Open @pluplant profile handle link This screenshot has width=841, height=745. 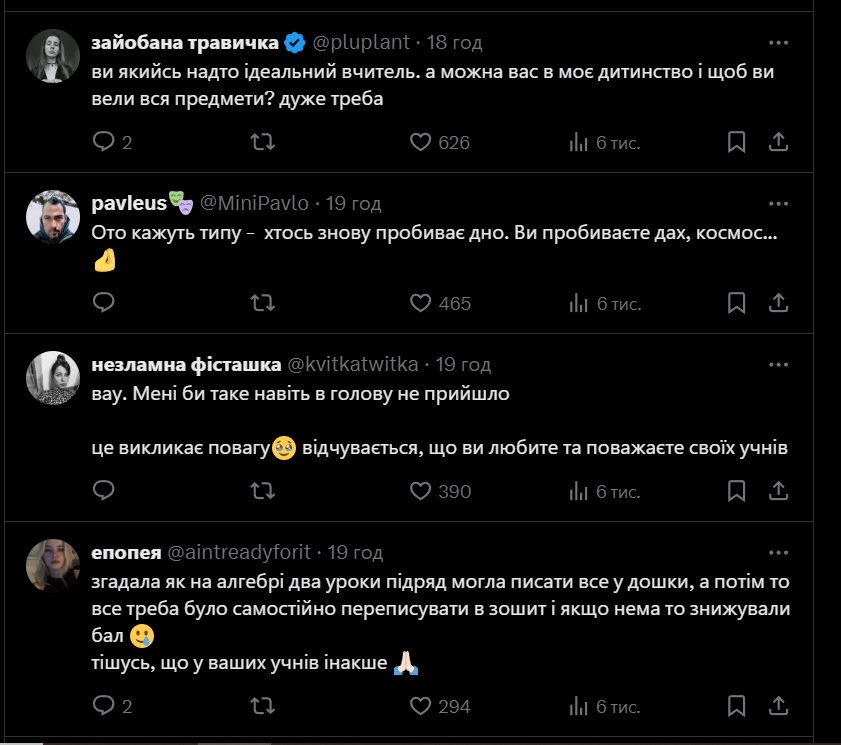[x=364, y=42]
